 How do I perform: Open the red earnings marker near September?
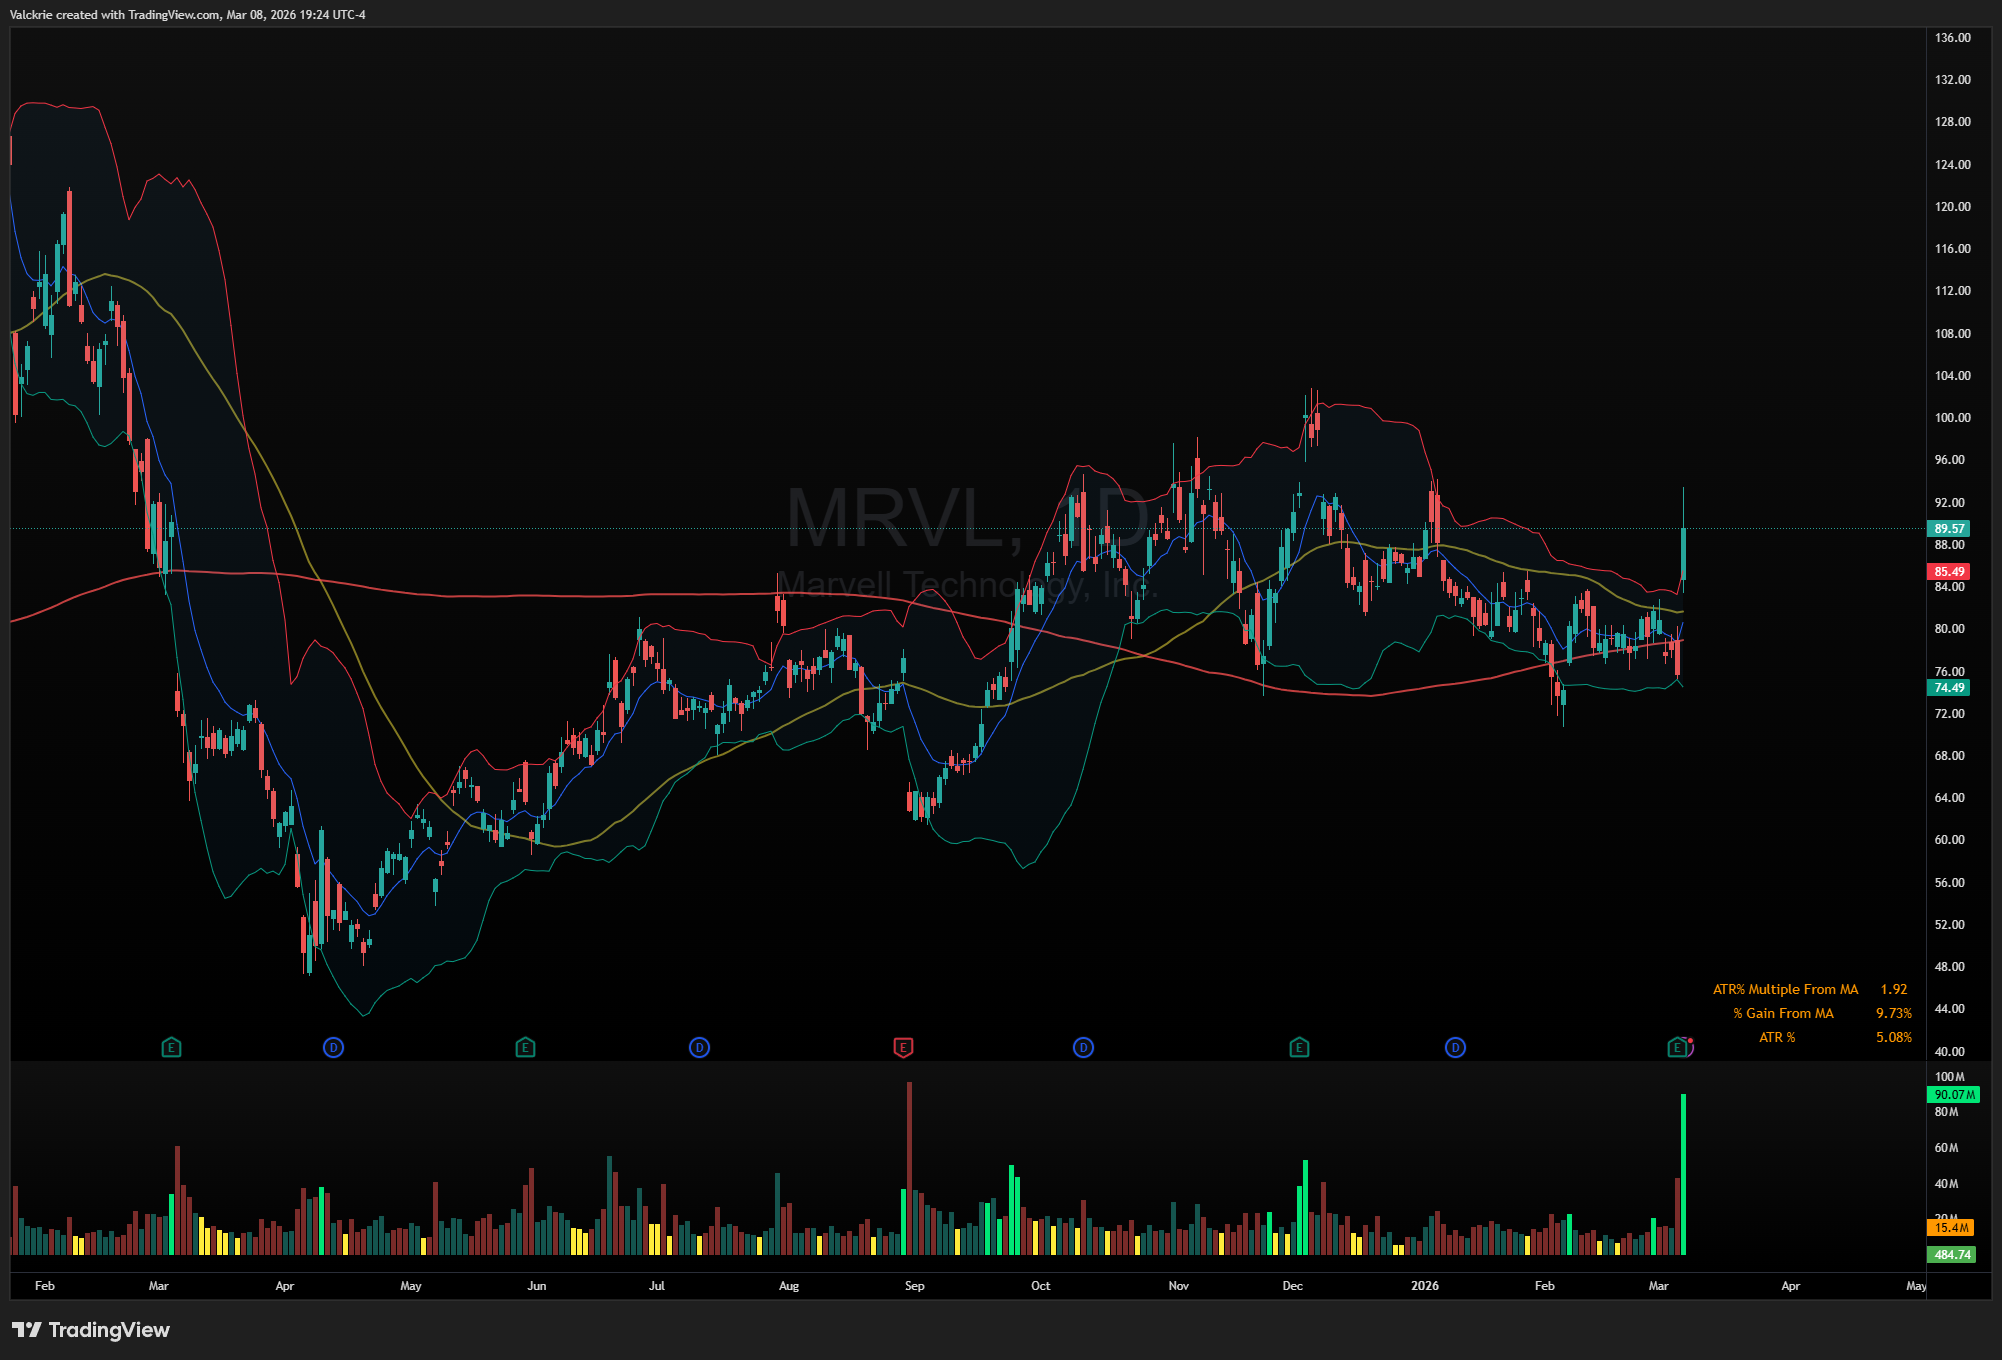click(x=903, y=1048)
